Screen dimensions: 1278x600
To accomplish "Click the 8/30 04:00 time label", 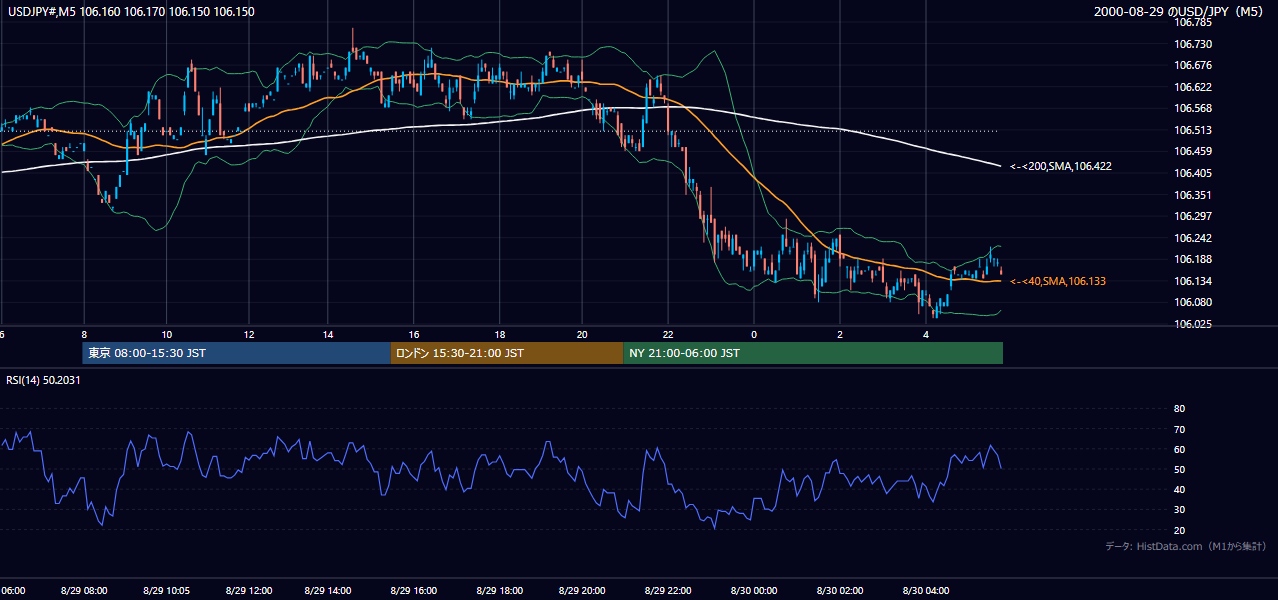I will point(926,590).
